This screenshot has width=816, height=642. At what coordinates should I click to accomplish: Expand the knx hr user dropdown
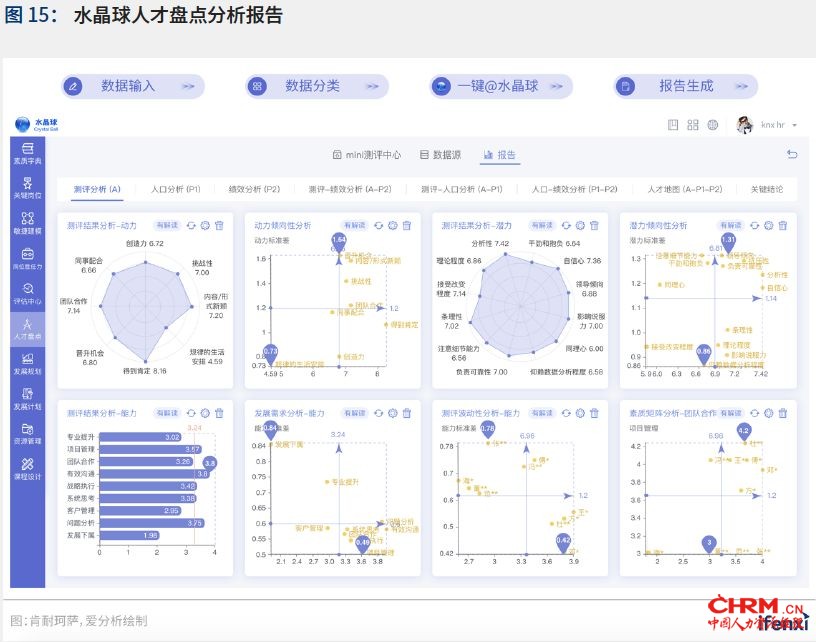pyautogui.click(x=795, y=125)
